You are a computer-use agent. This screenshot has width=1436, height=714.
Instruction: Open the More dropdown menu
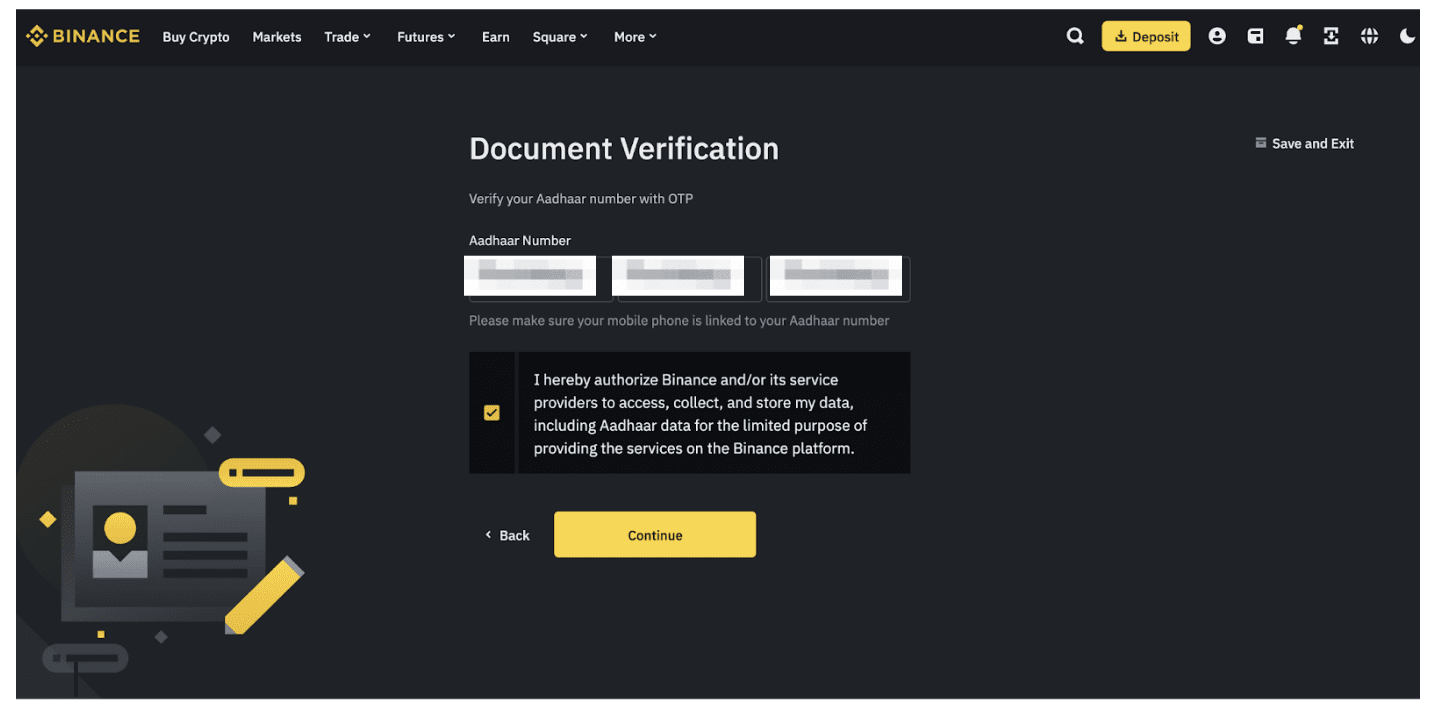pos(635,37)
